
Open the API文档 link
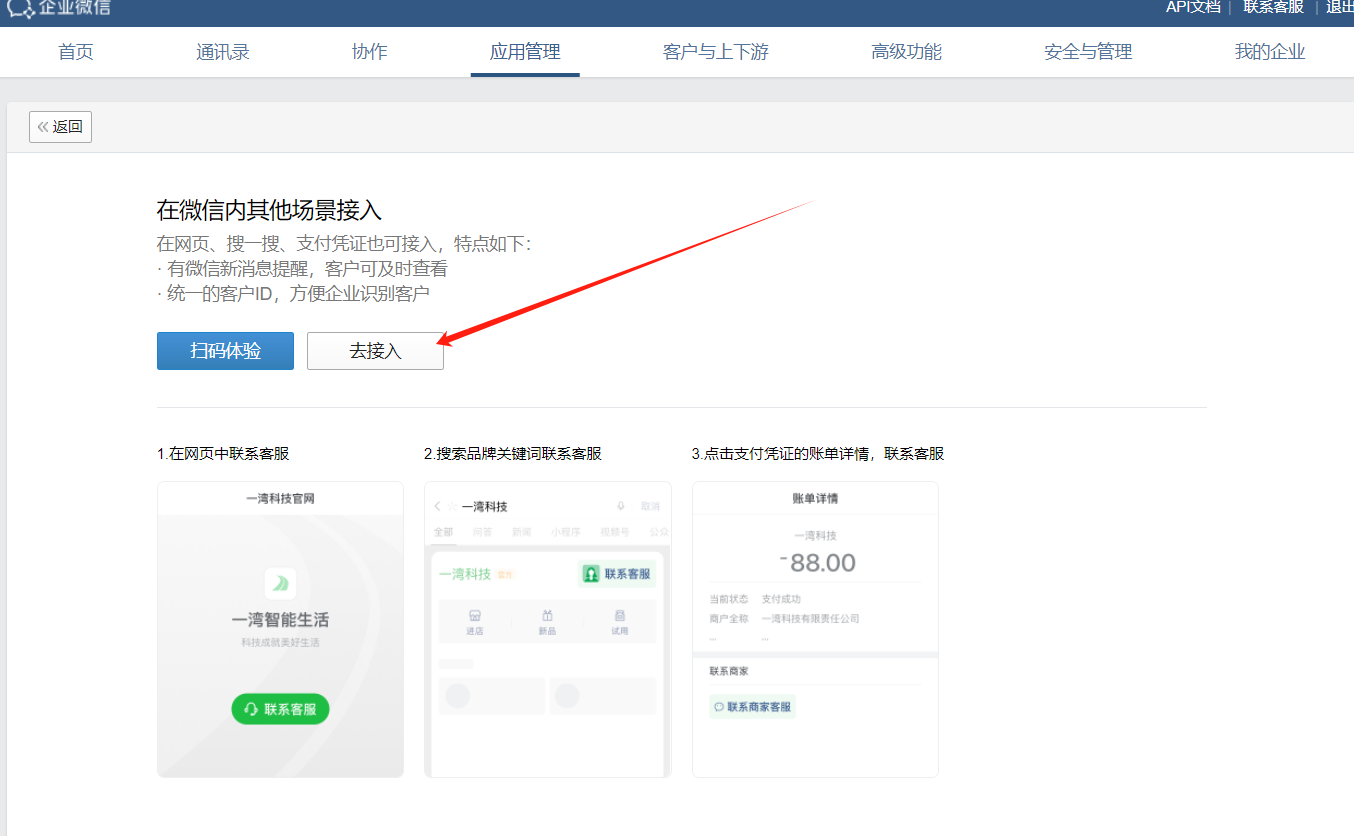[1193, 7]
